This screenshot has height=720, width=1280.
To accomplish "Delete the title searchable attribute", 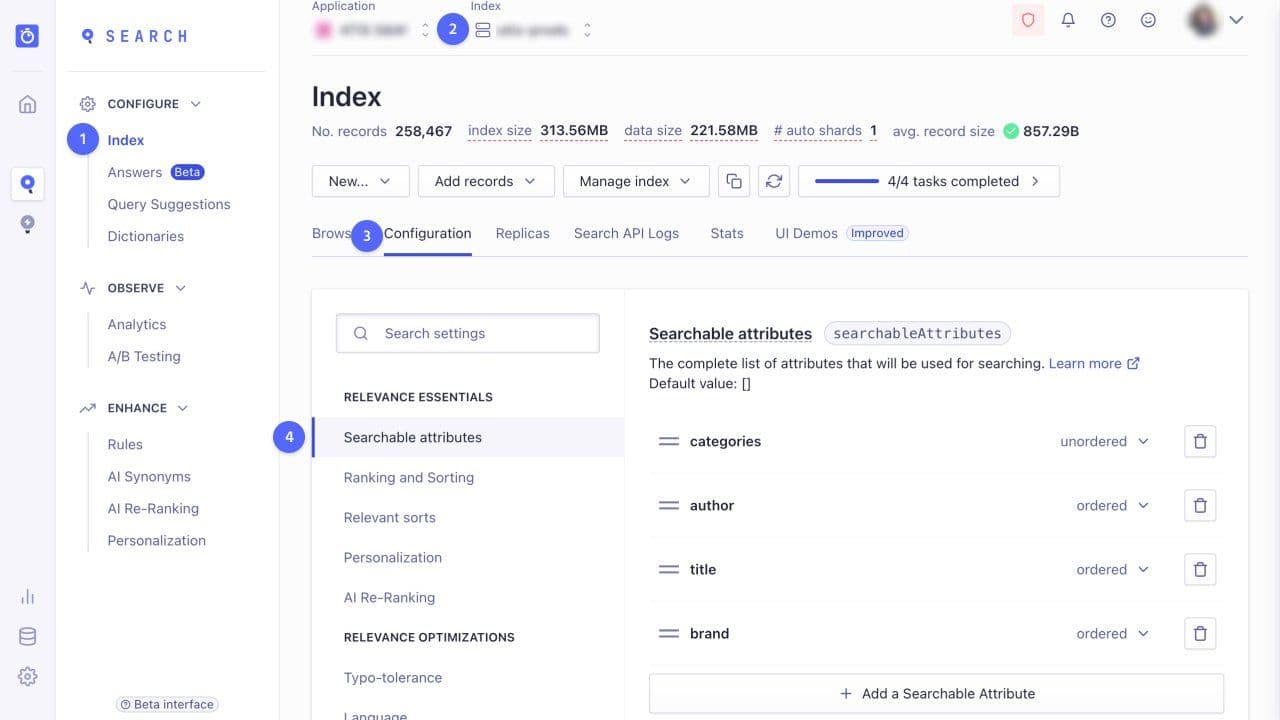I will [x=1200, y=569].
